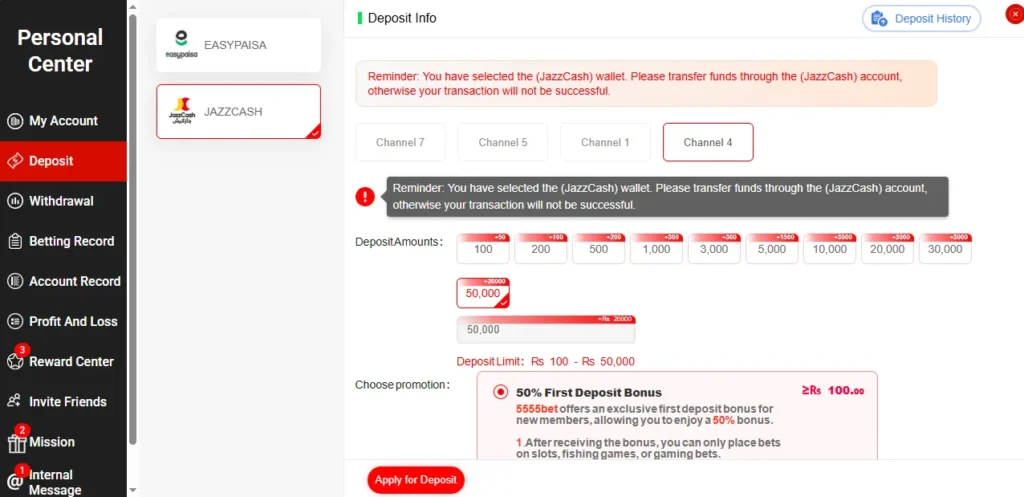Click the red 1 badge on Internal Message

22,470
